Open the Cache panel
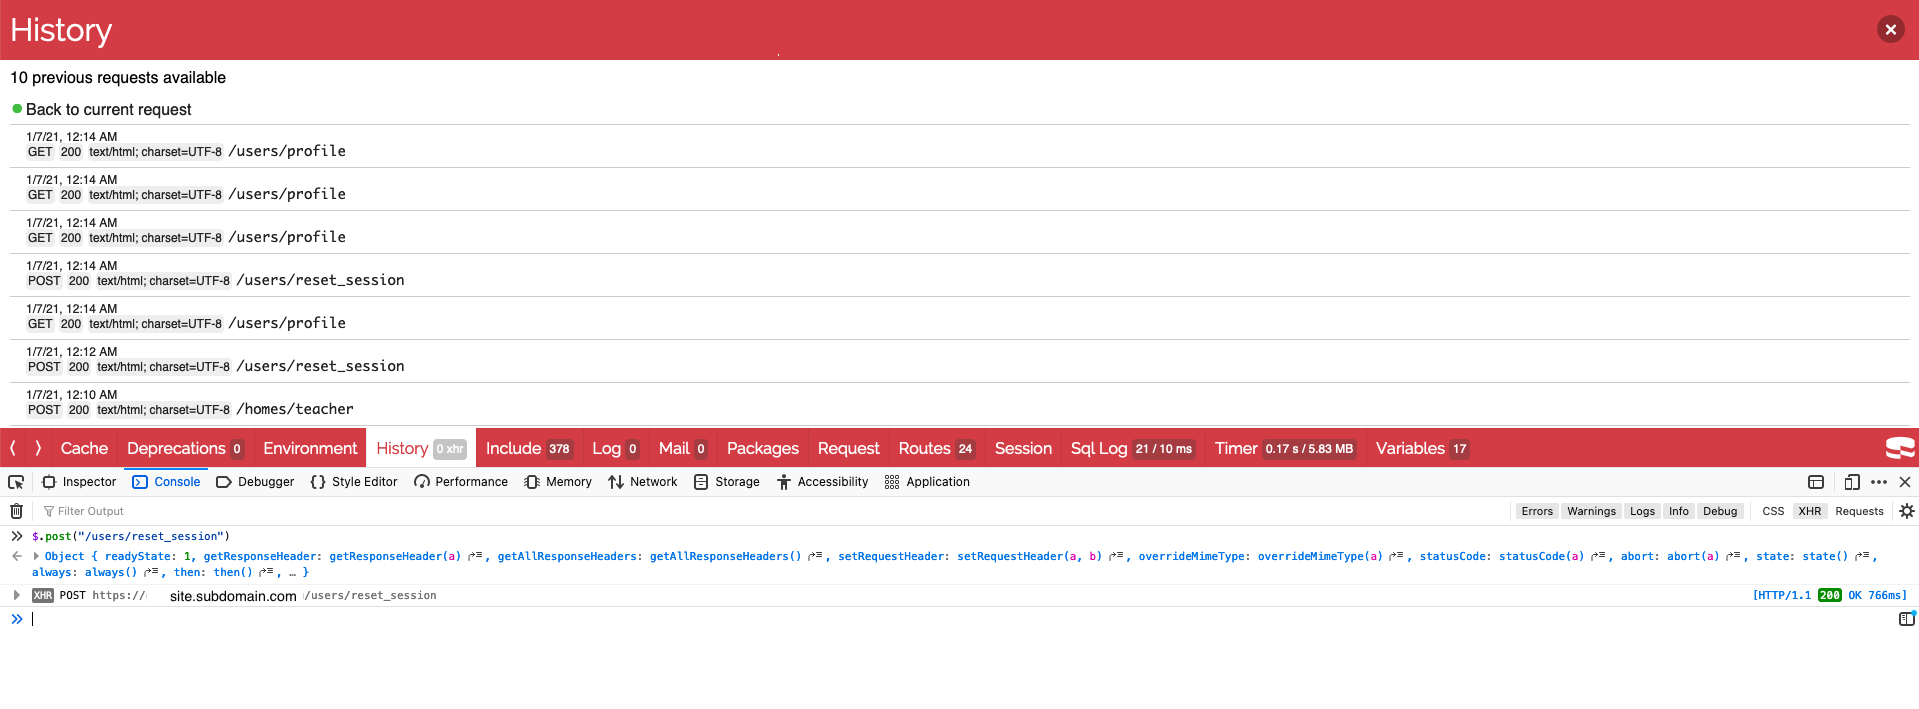This screenshot has width=1919, height=709. point(84,448)
